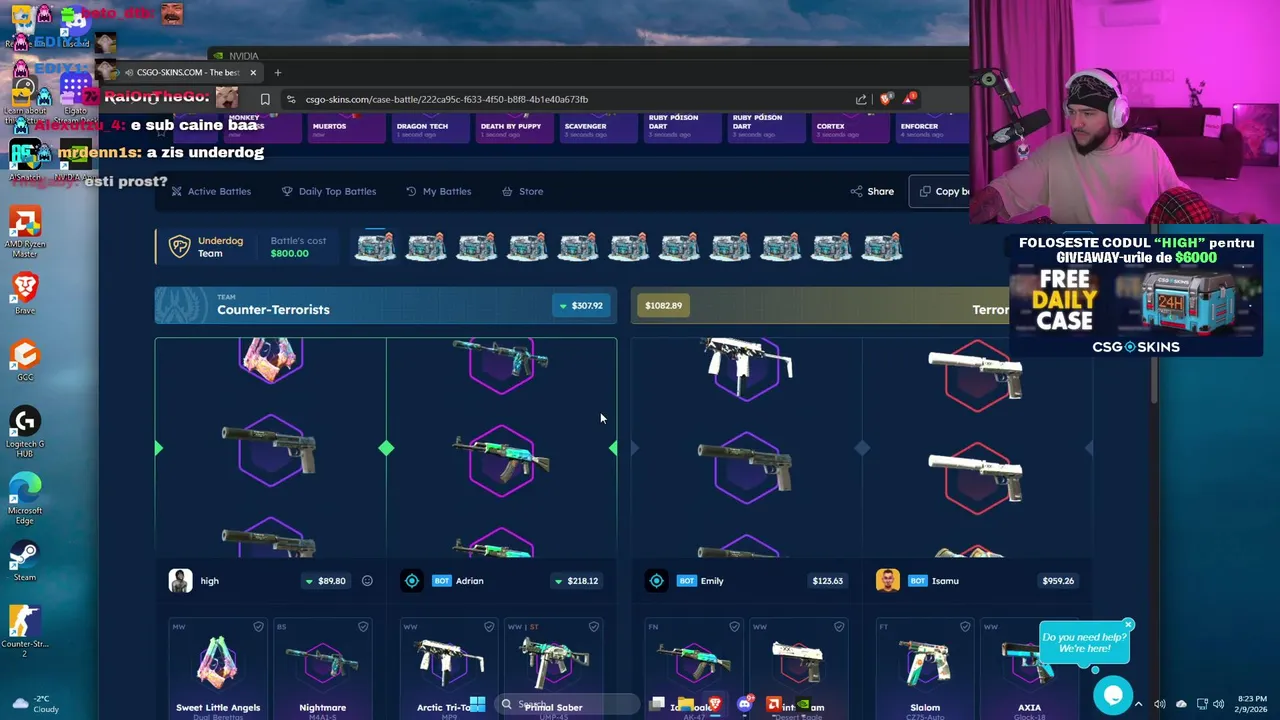
Task: Click the share icon in the address bar
Action: click(861, 99)
